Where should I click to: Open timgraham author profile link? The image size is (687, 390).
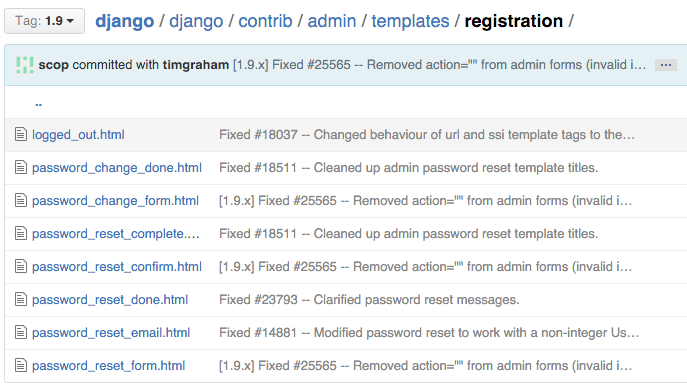(x=196, y=65)
